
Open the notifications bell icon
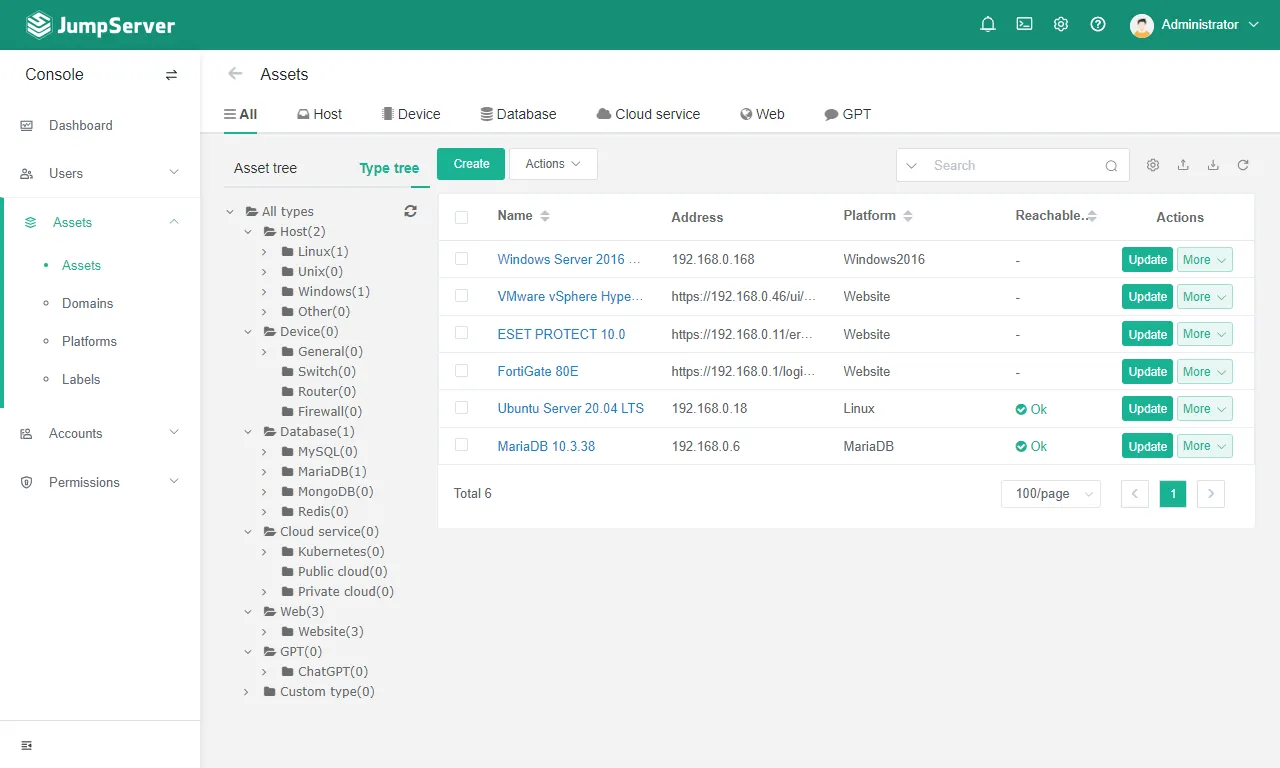point(988,25)
